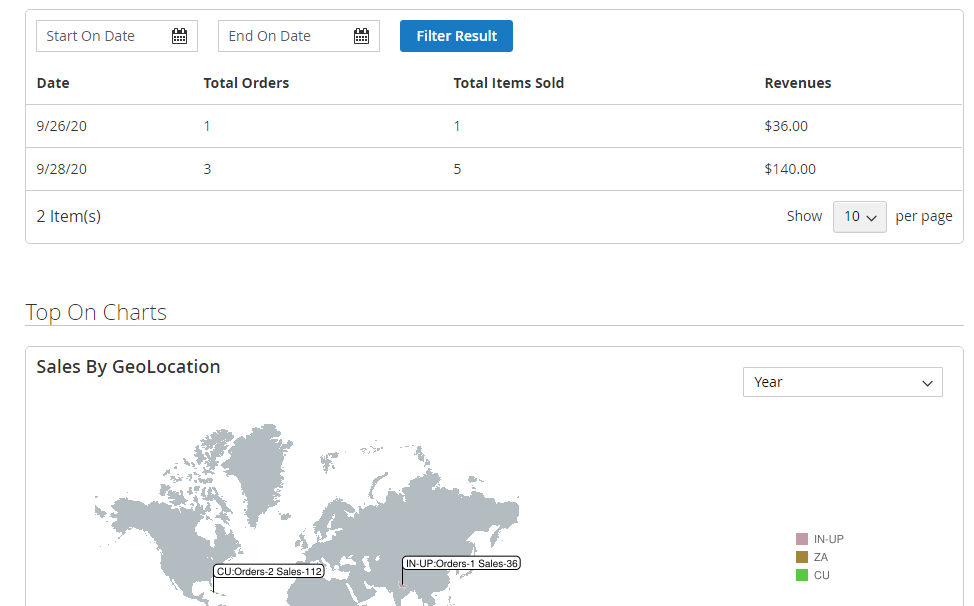
Task: Click the IN-UP:Orders-1 Sales-36 map label
Action: click(460, 563)
